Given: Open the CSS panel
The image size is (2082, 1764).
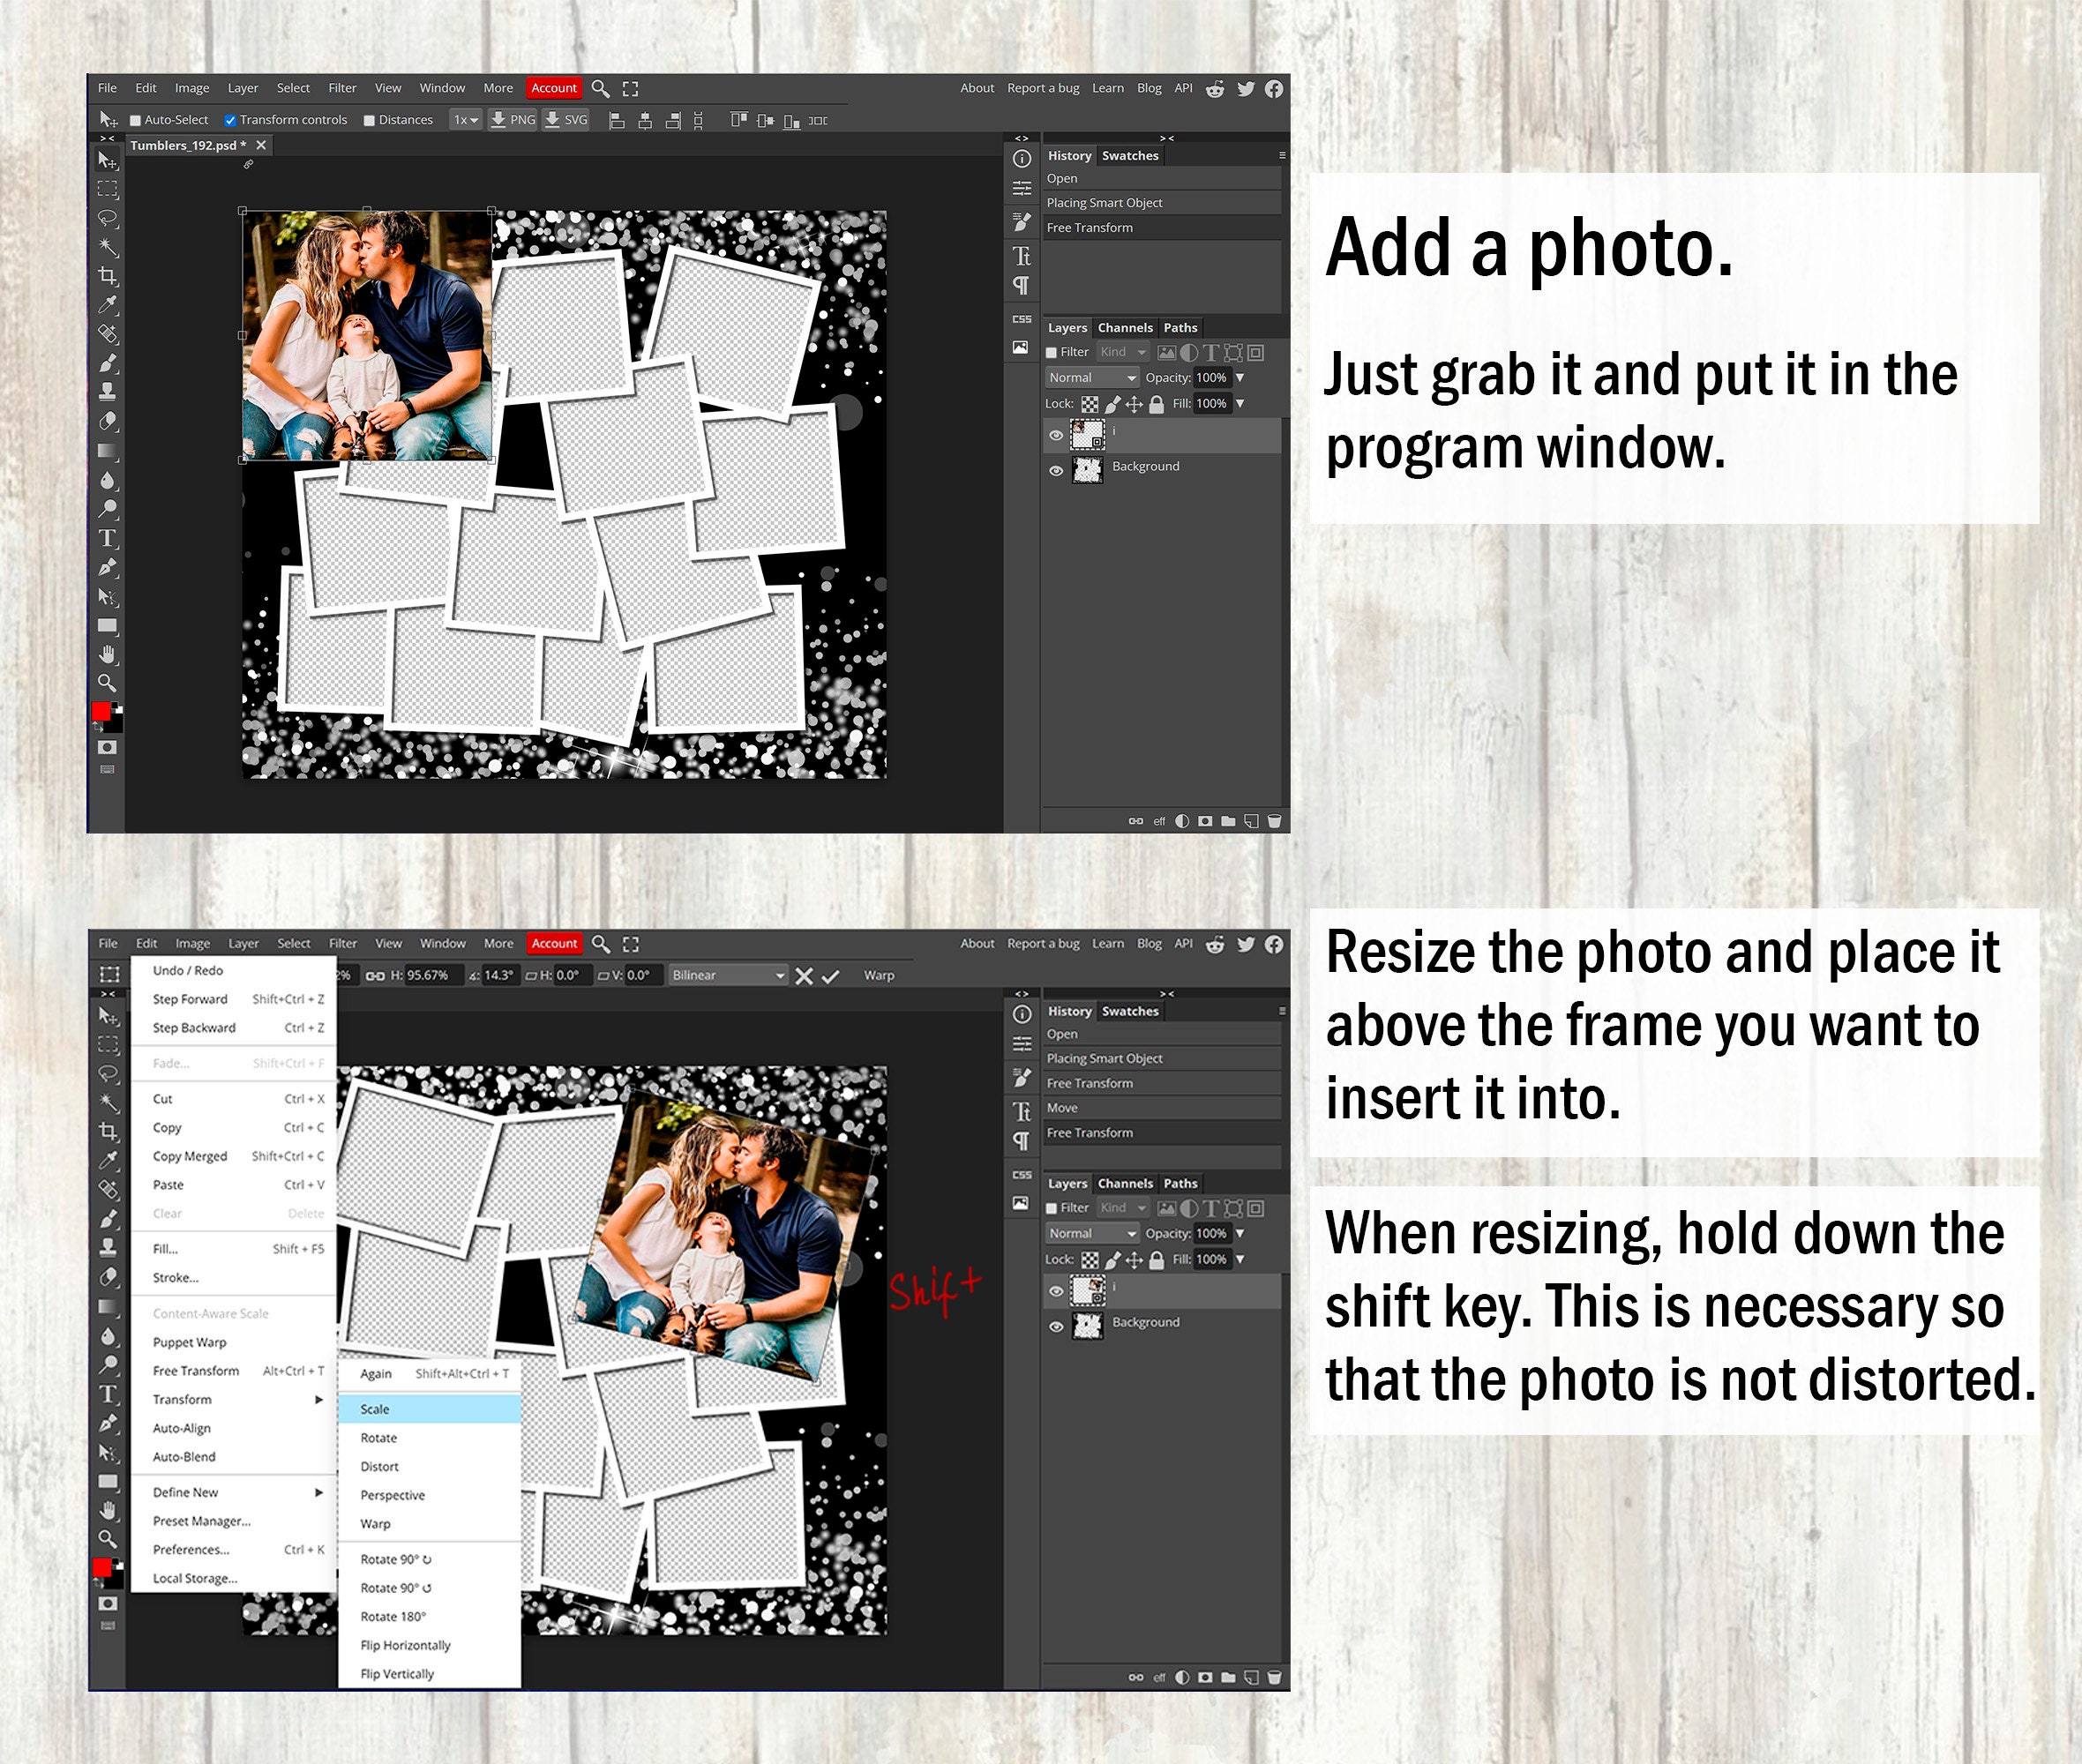Looking at the screenshot, I should coord(1020,318).
